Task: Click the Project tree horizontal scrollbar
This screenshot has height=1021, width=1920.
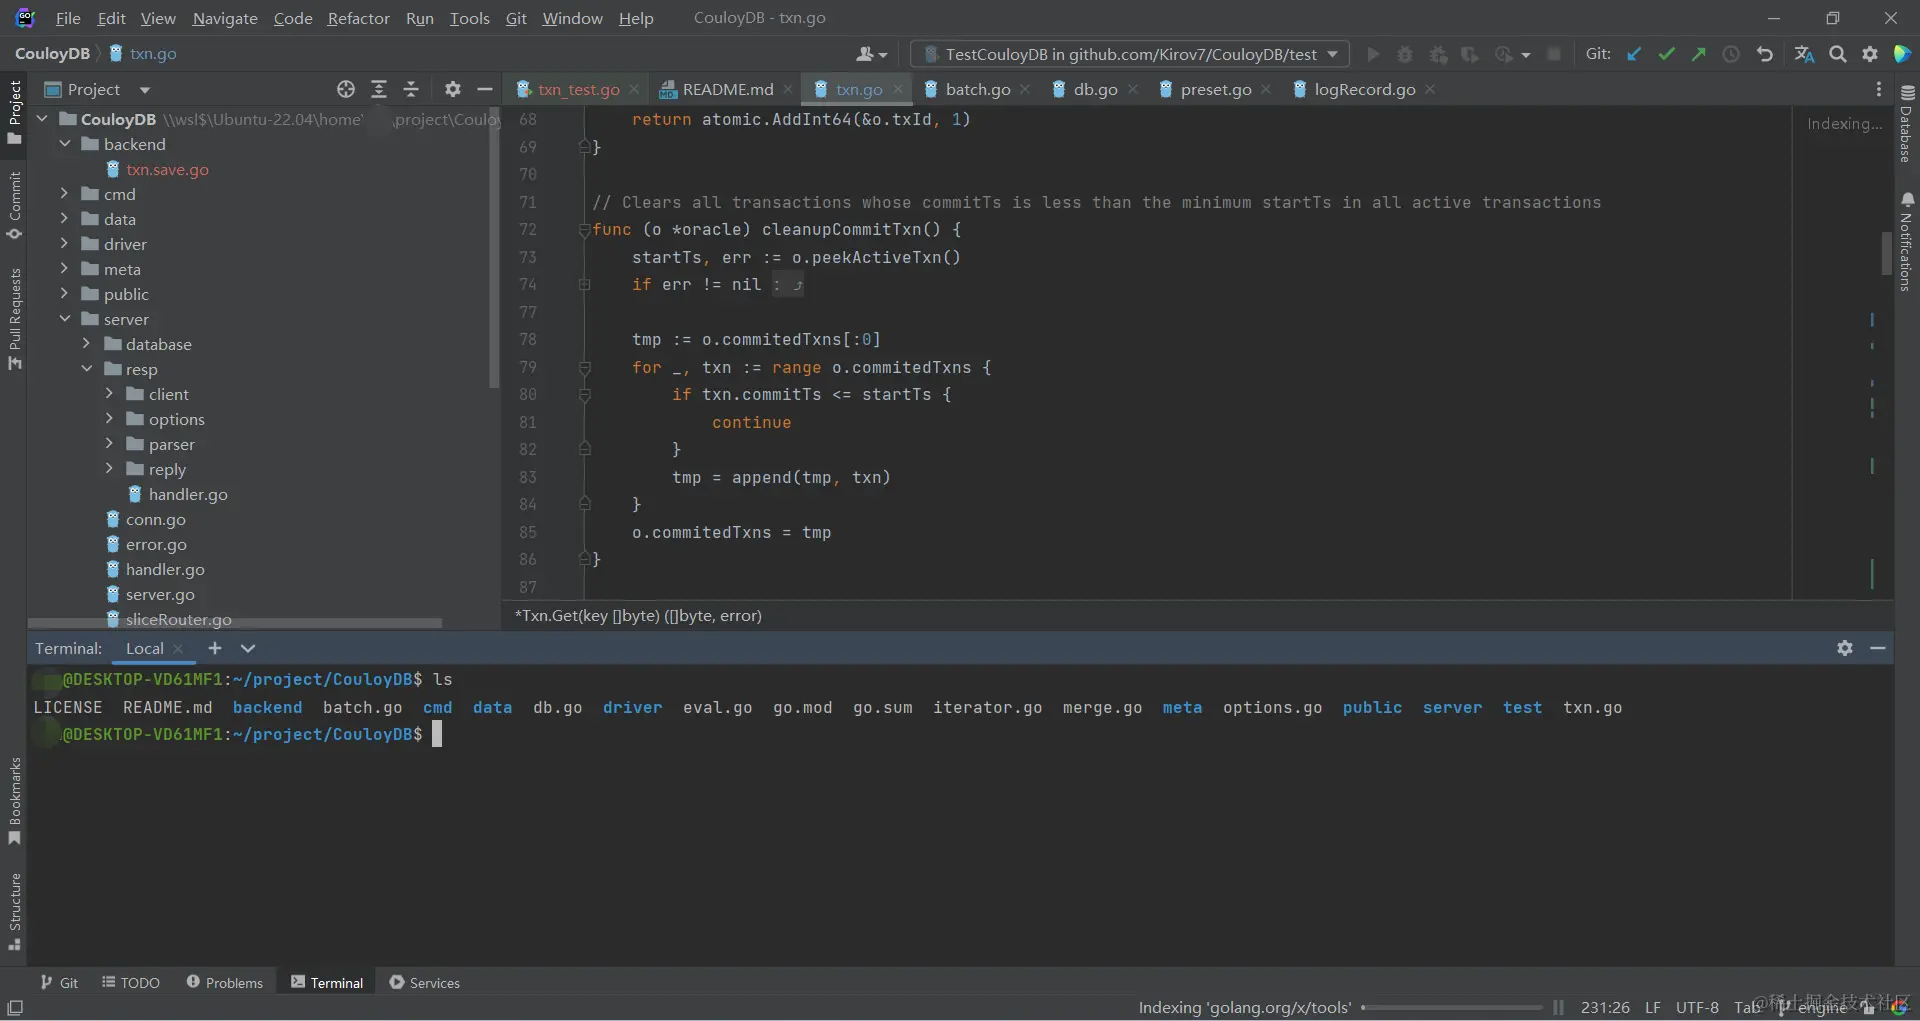Action: [x=236, y=623]
